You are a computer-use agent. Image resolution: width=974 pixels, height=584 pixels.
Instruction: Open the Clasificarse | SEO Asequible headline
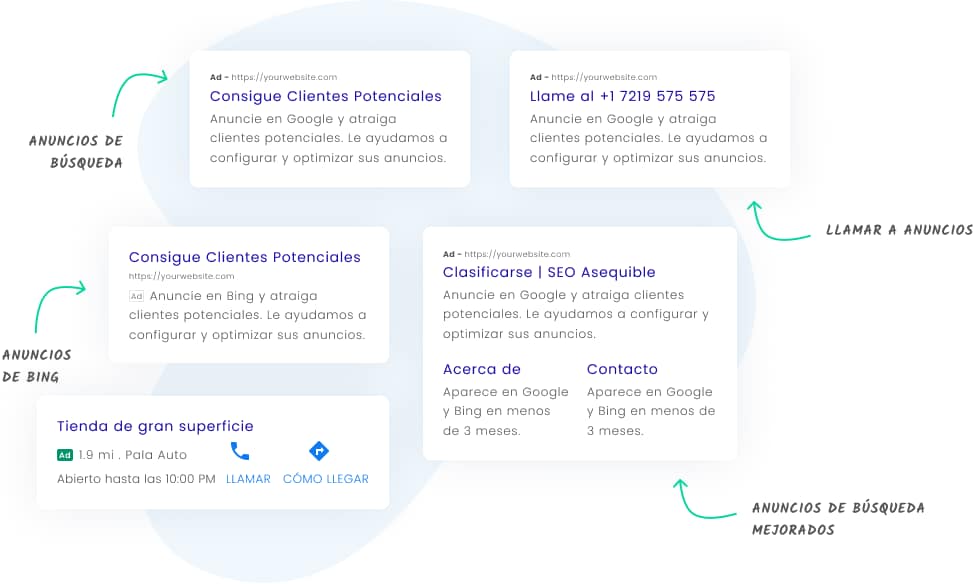549,272
